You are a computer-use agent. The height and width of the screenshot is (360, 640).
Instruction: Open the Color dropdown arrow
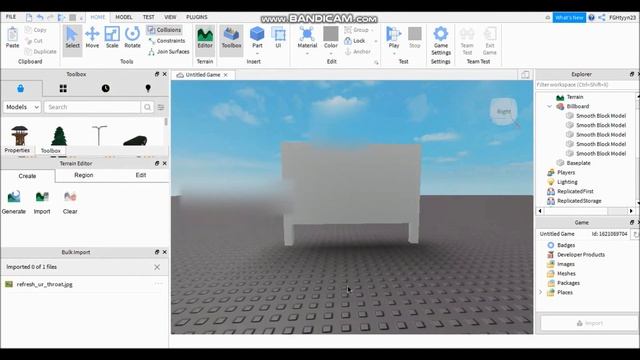point(331,53)
